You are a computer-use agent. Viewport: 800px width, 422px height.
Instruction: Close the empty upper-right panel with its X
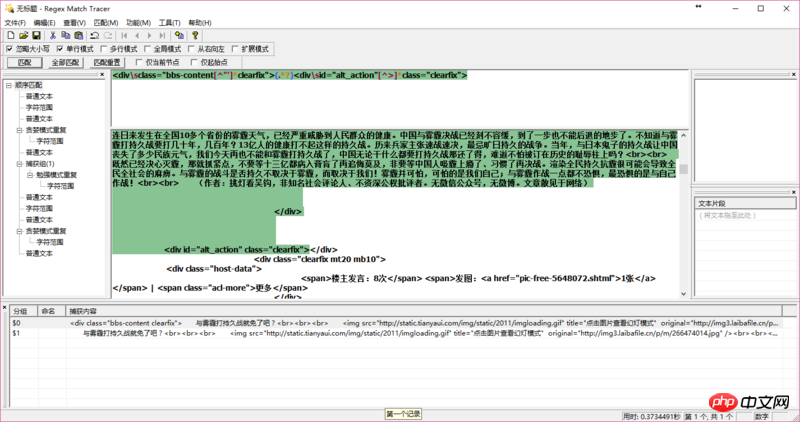click(x=793, y=75)
